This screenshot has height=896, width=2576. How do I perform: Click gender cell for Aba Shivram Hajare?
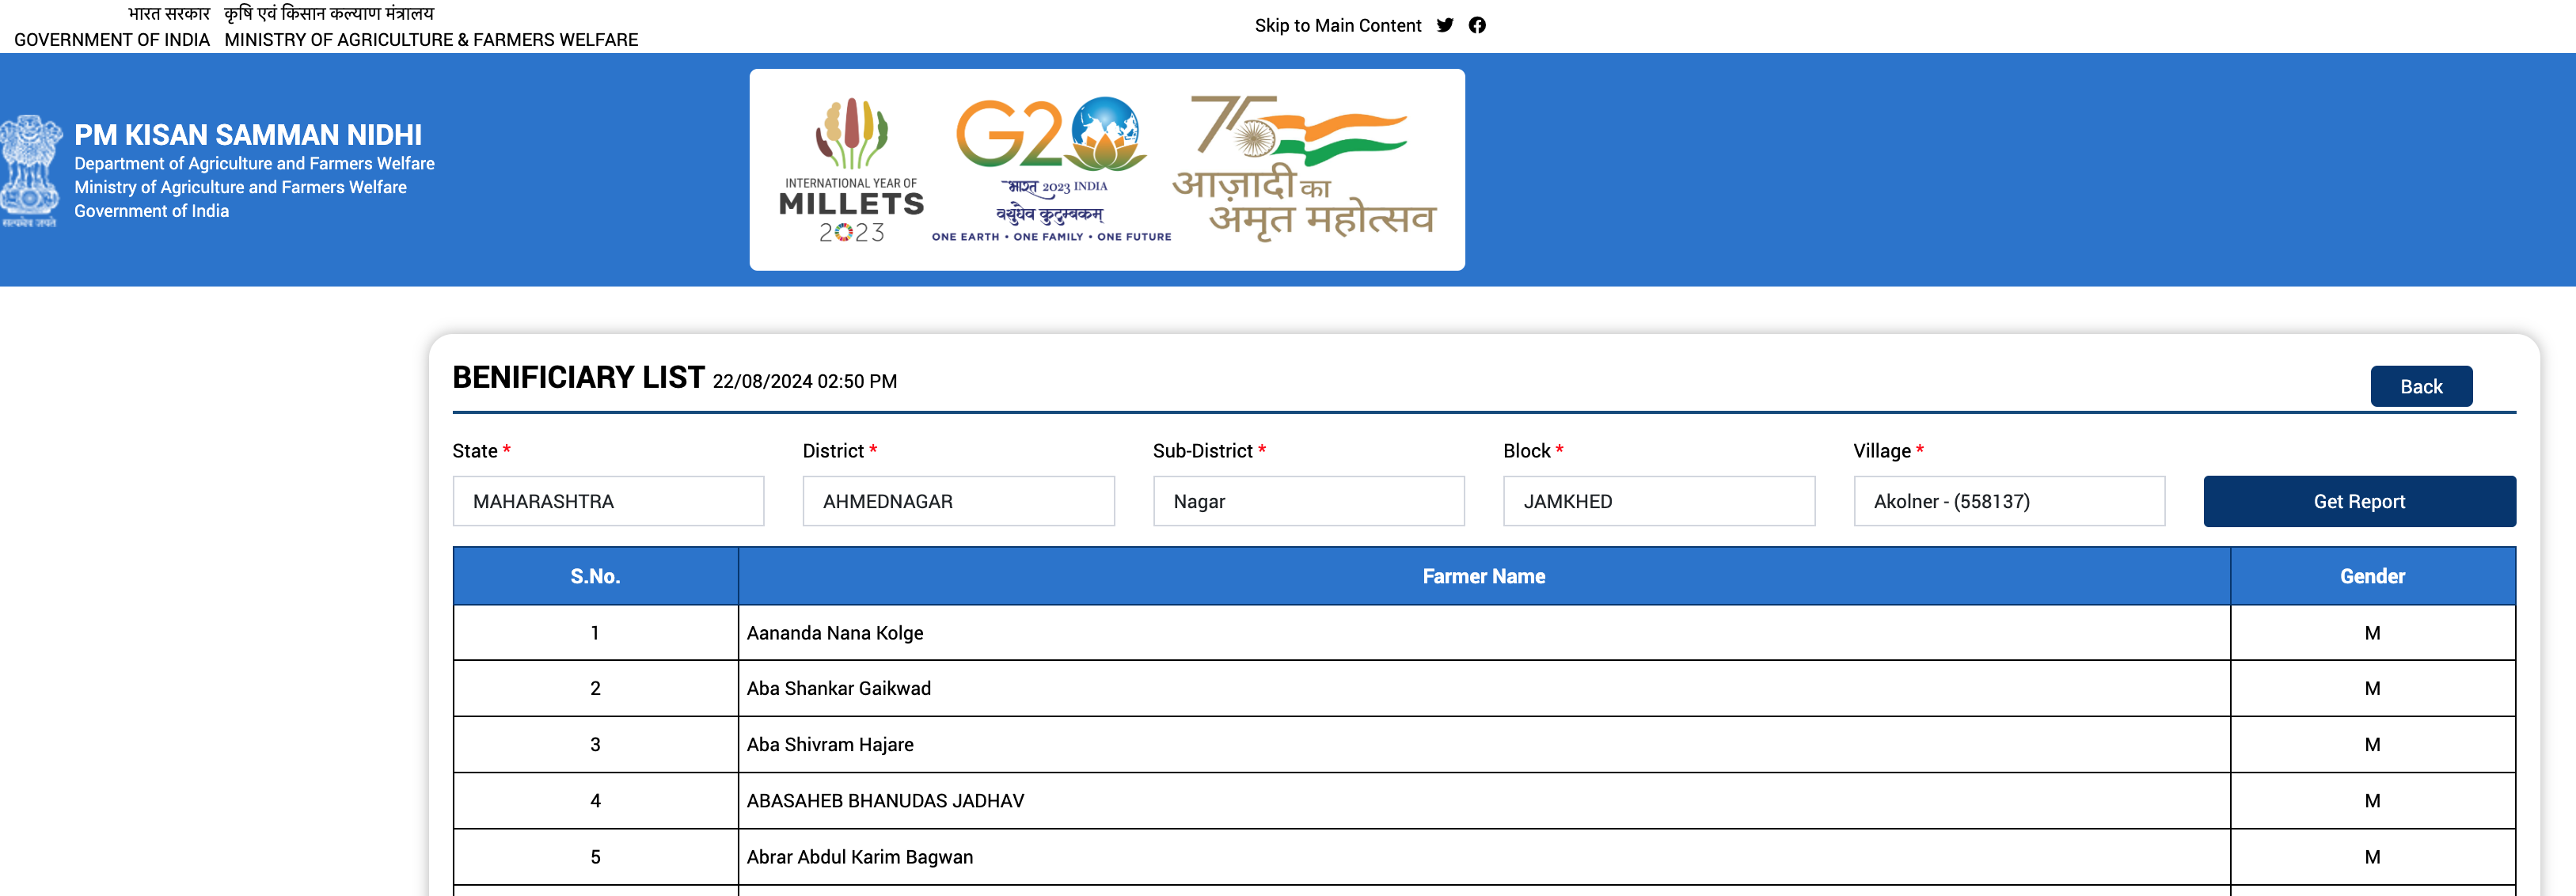coord(2372,744)
